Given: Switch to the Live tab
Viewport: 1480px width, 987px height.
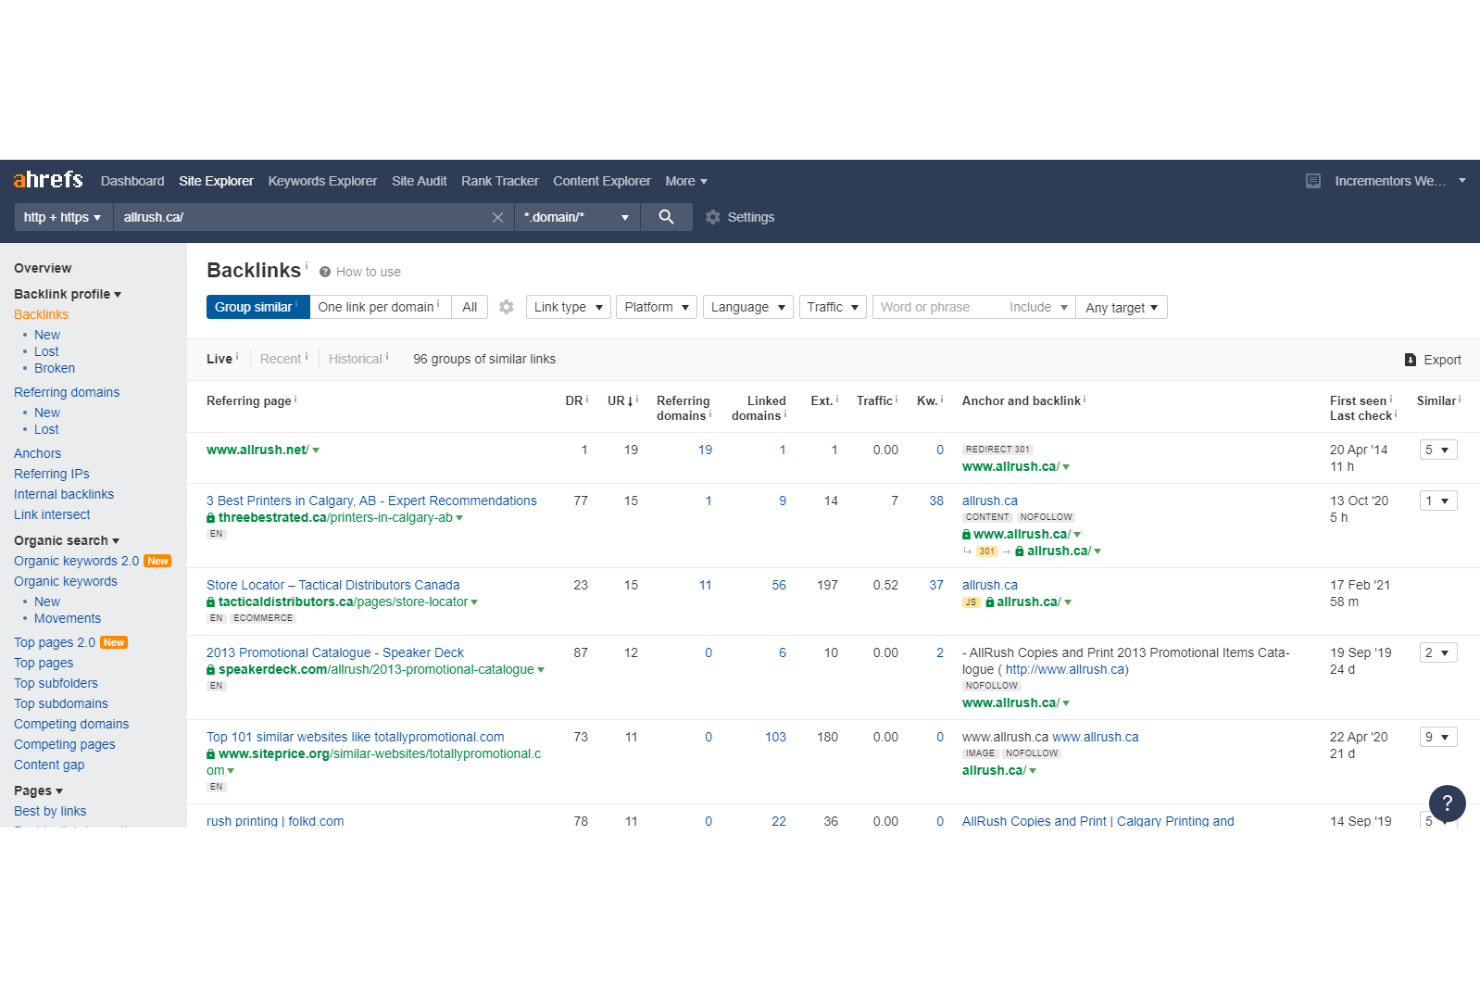Looking at the screenshot, I should point(219,359).
